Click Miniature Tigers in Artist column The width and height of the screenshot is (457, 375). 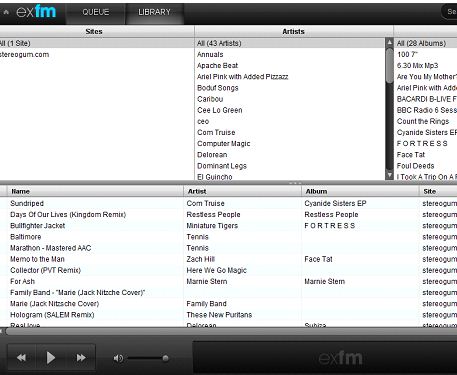[212, 226]
